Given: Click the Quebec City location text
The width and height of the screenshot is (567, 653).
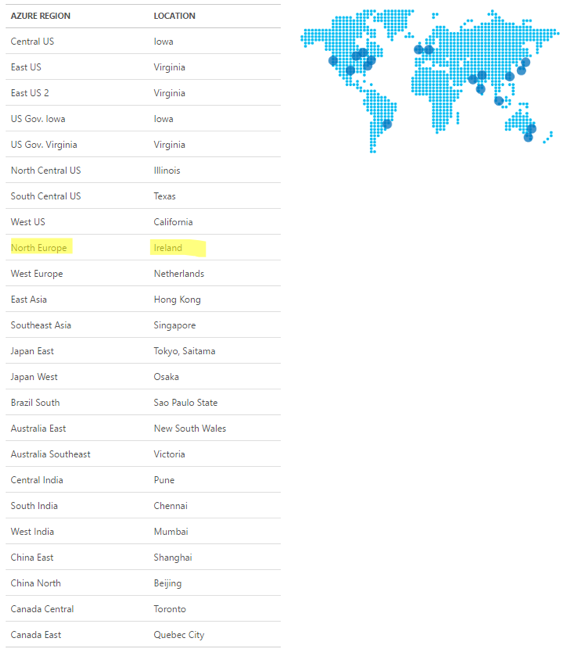Looking at the screenshot, I should click(179, 635).
